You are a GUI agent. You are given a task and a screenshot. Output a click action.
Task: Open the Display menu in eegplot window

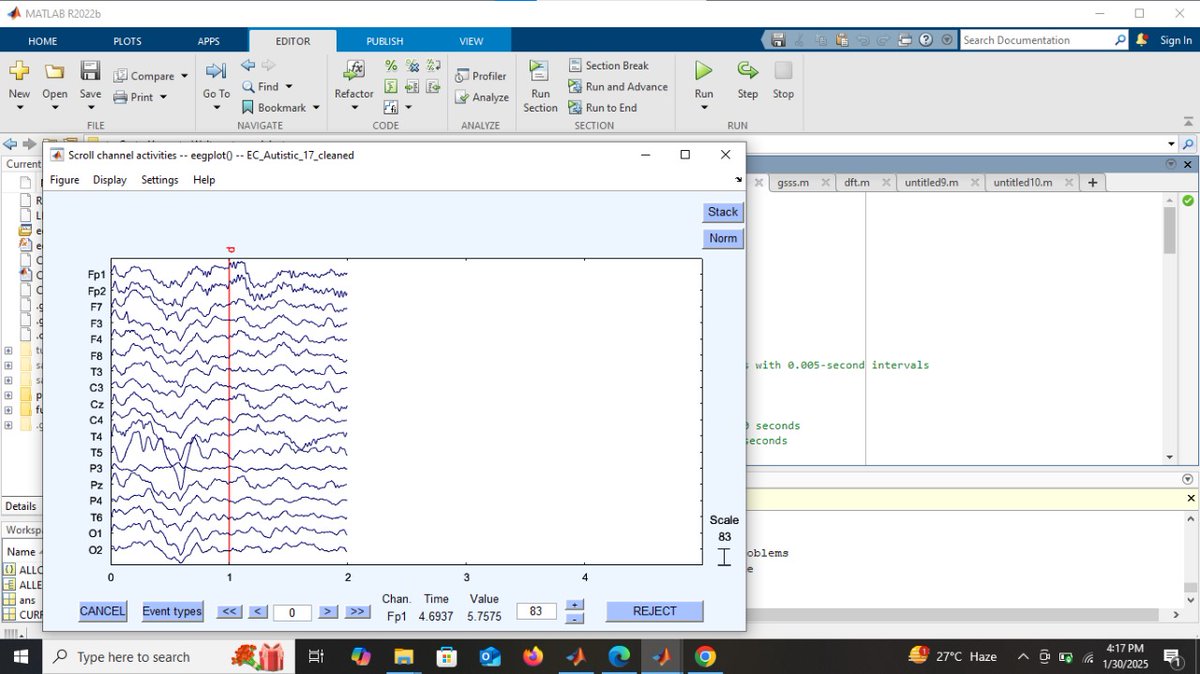110,180
